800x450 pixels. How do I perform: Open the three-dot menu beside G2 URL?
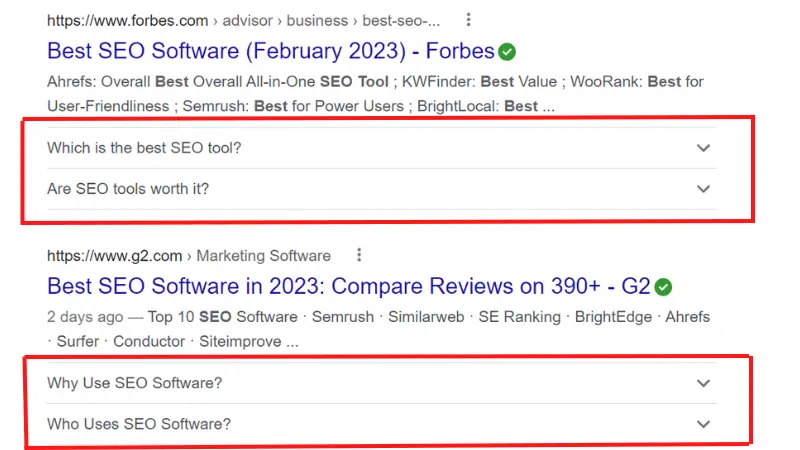click(x=359, y=255)
